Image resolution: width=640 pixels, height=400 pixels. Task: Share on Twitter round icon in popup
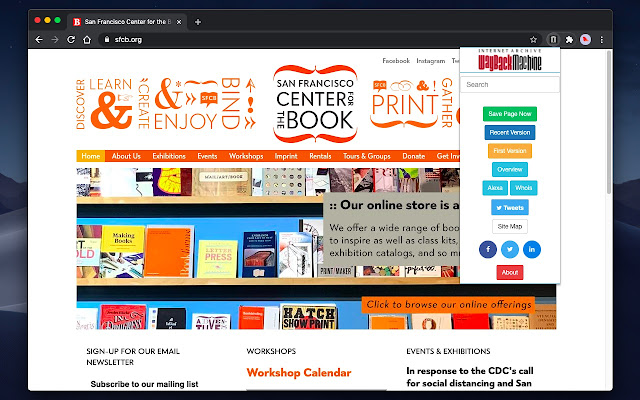click(x=510, y=249)
